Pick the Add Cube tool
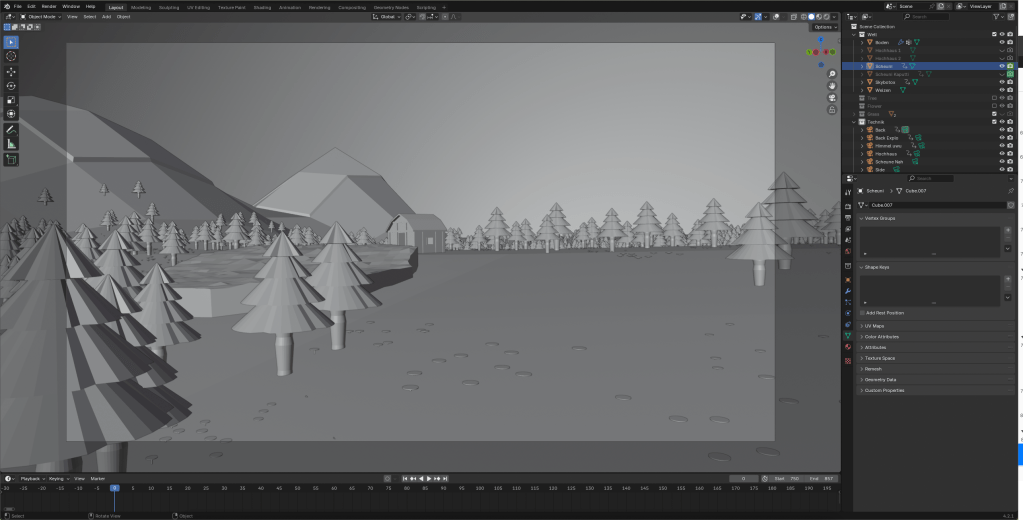Image resolution: width=1023 pixels, height=520 pixels. tap(11, 159)
